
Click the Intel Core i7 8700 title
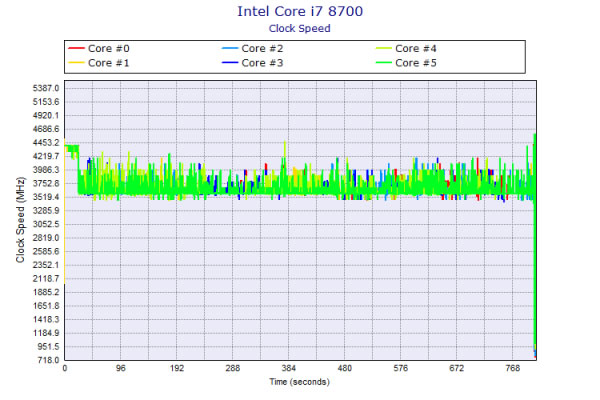(x=300, y=11)
